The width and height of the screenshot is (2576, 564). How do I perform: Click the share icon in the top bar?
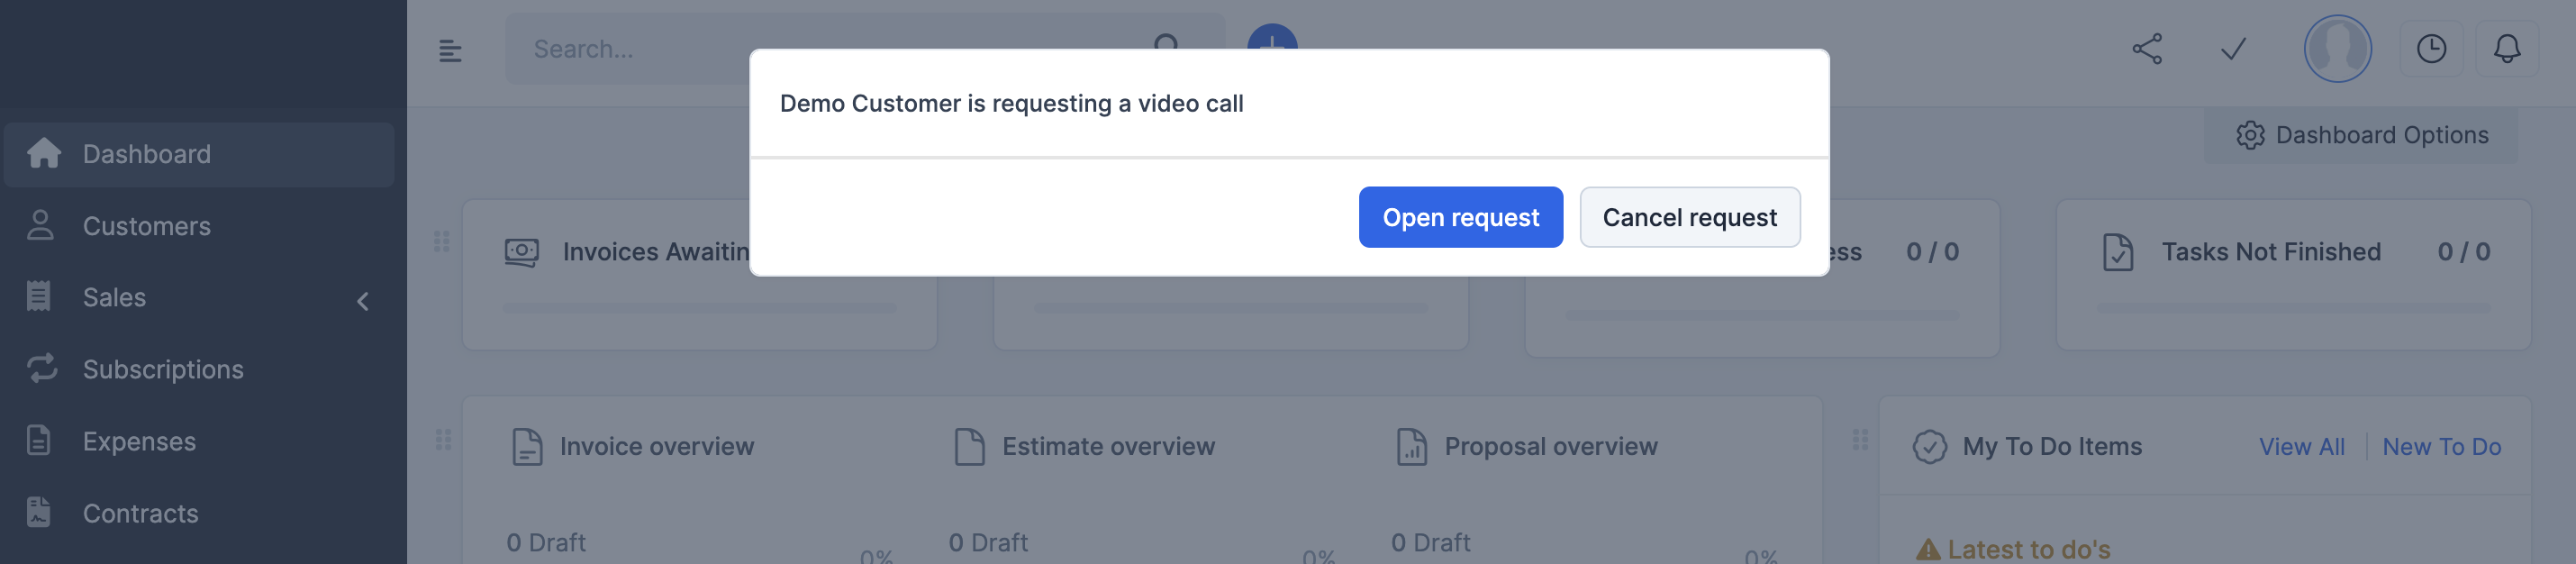click(x=2147, y=48)
